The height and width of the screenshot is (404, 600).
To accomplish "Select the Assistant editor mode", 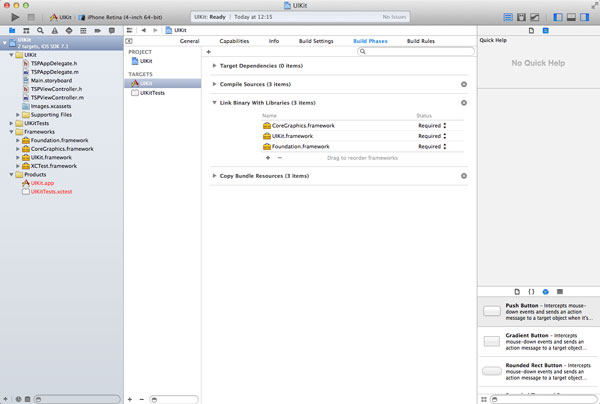I will [521, 17].
